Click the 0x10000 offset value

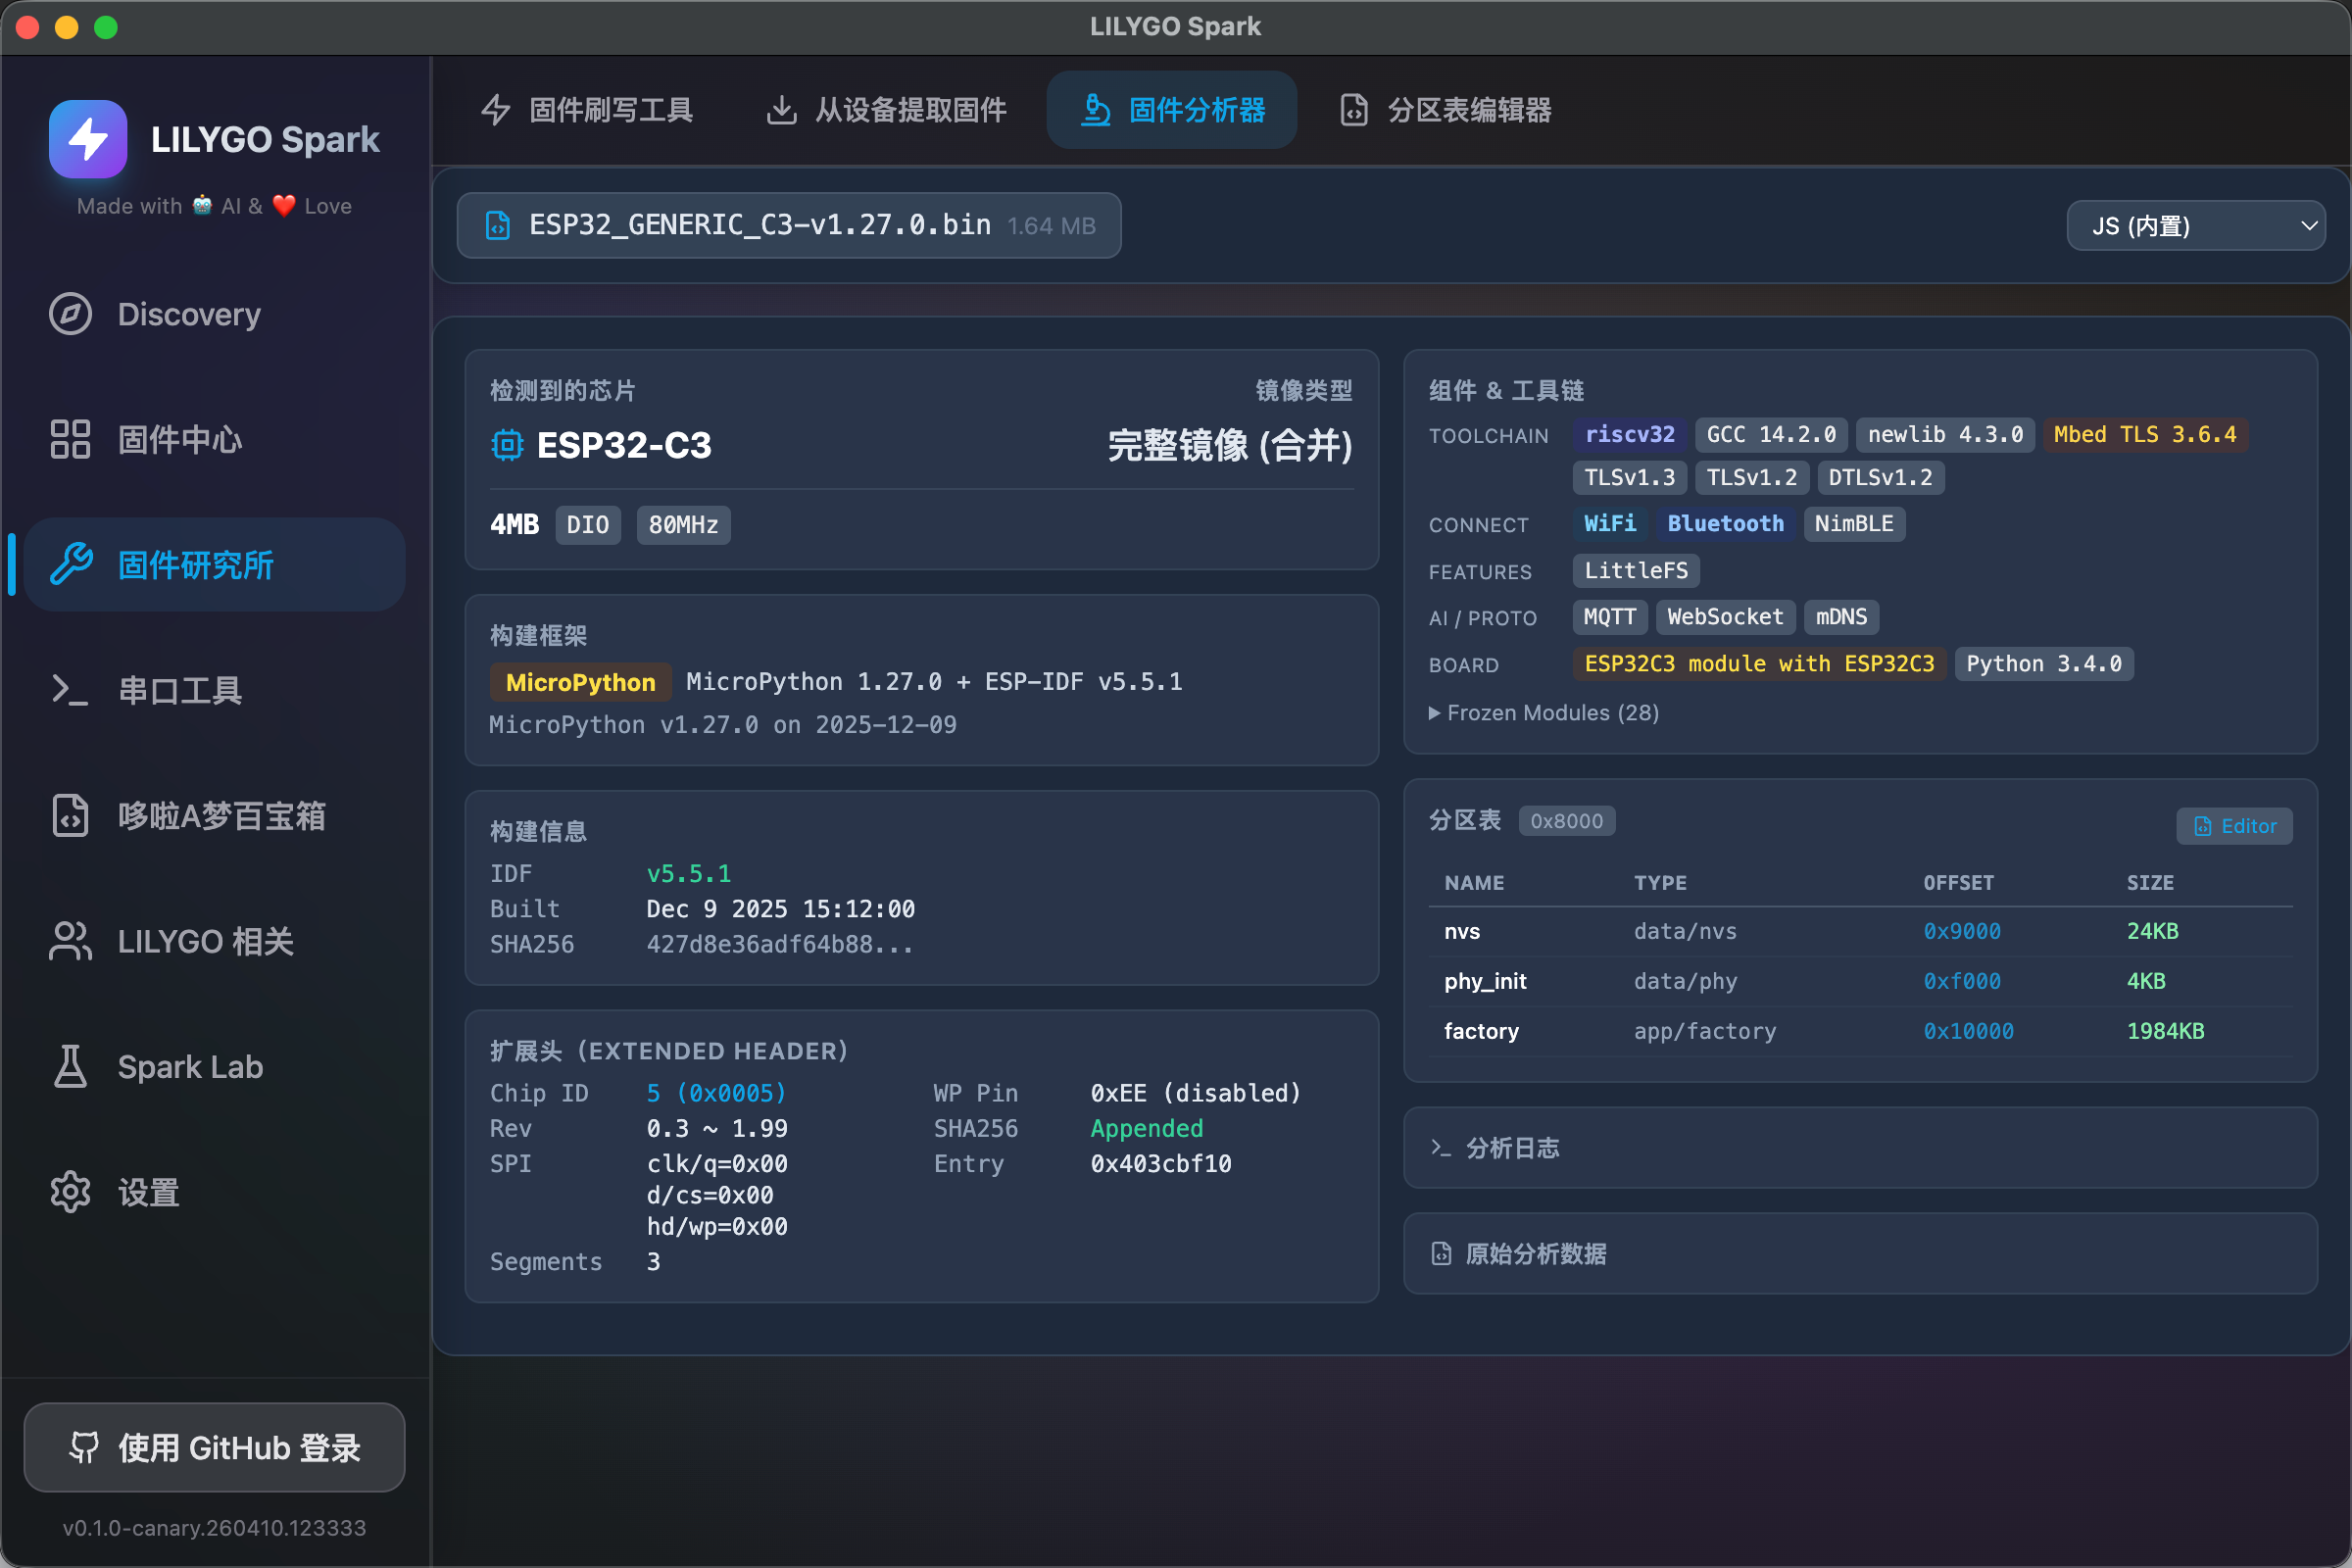(1968, 1031)
